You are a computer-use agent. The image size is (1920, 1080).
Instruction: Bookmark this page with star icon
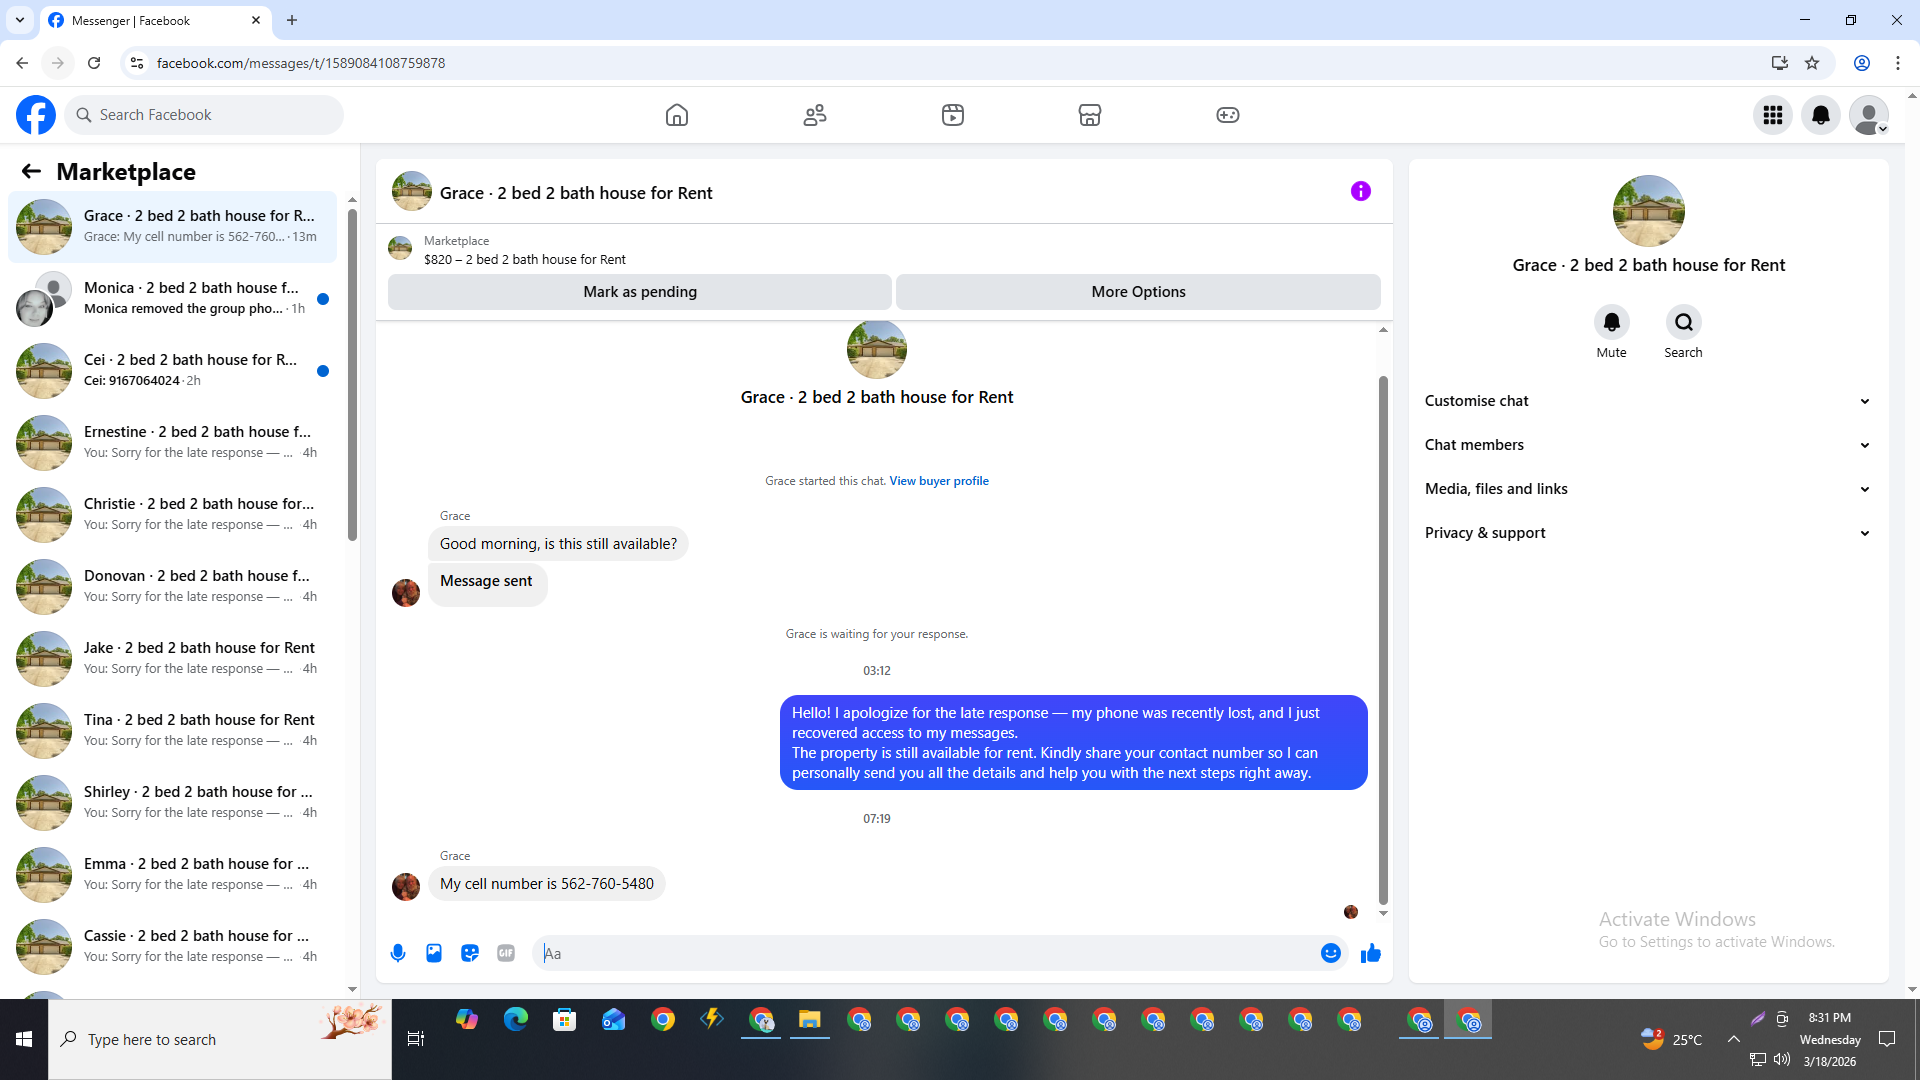(1812, 63)
